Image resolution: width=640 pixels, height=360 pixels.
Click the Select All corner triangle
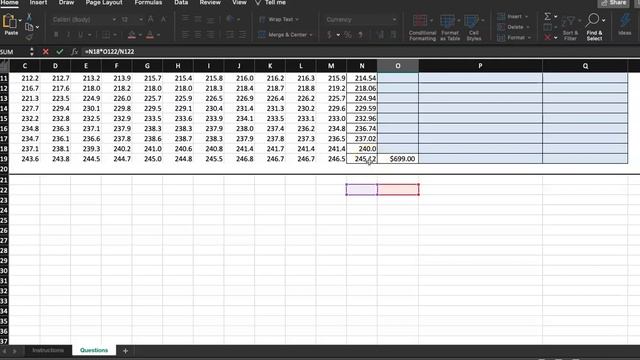(4, 66)
